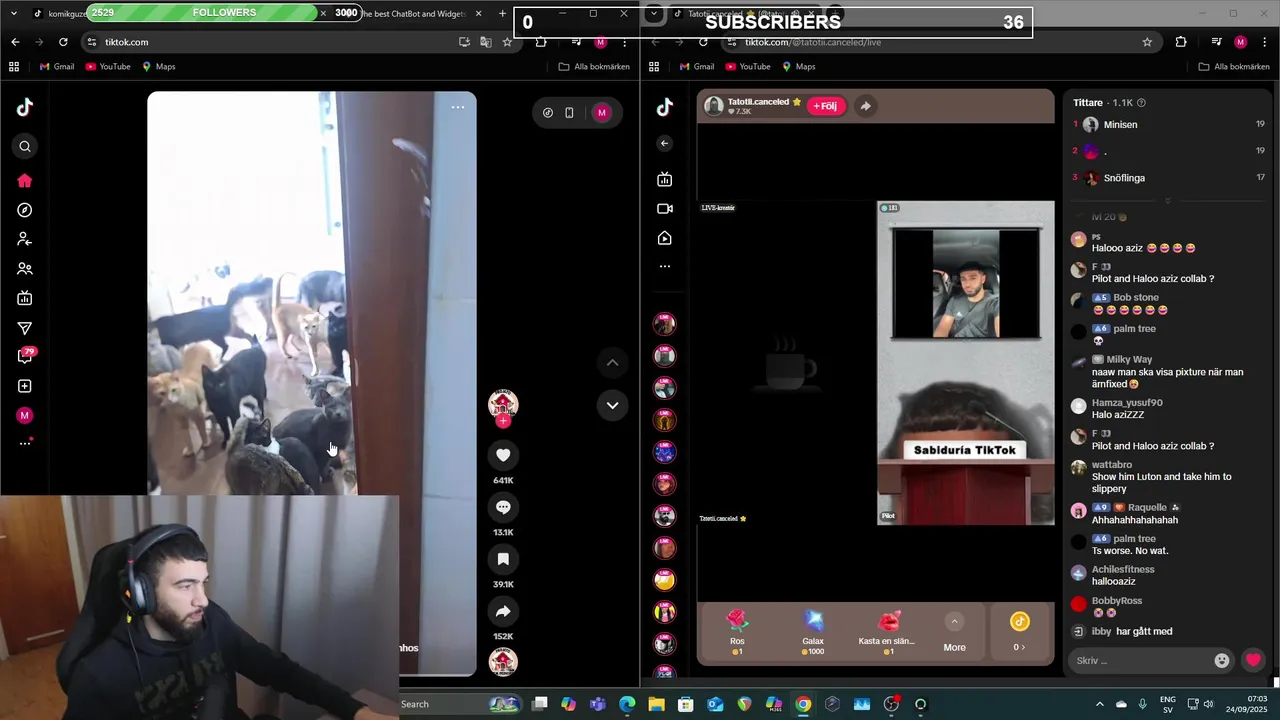Open Activity inbox with red badge
This screenshot has width=1280, height=720.
(x=26, y=356)
